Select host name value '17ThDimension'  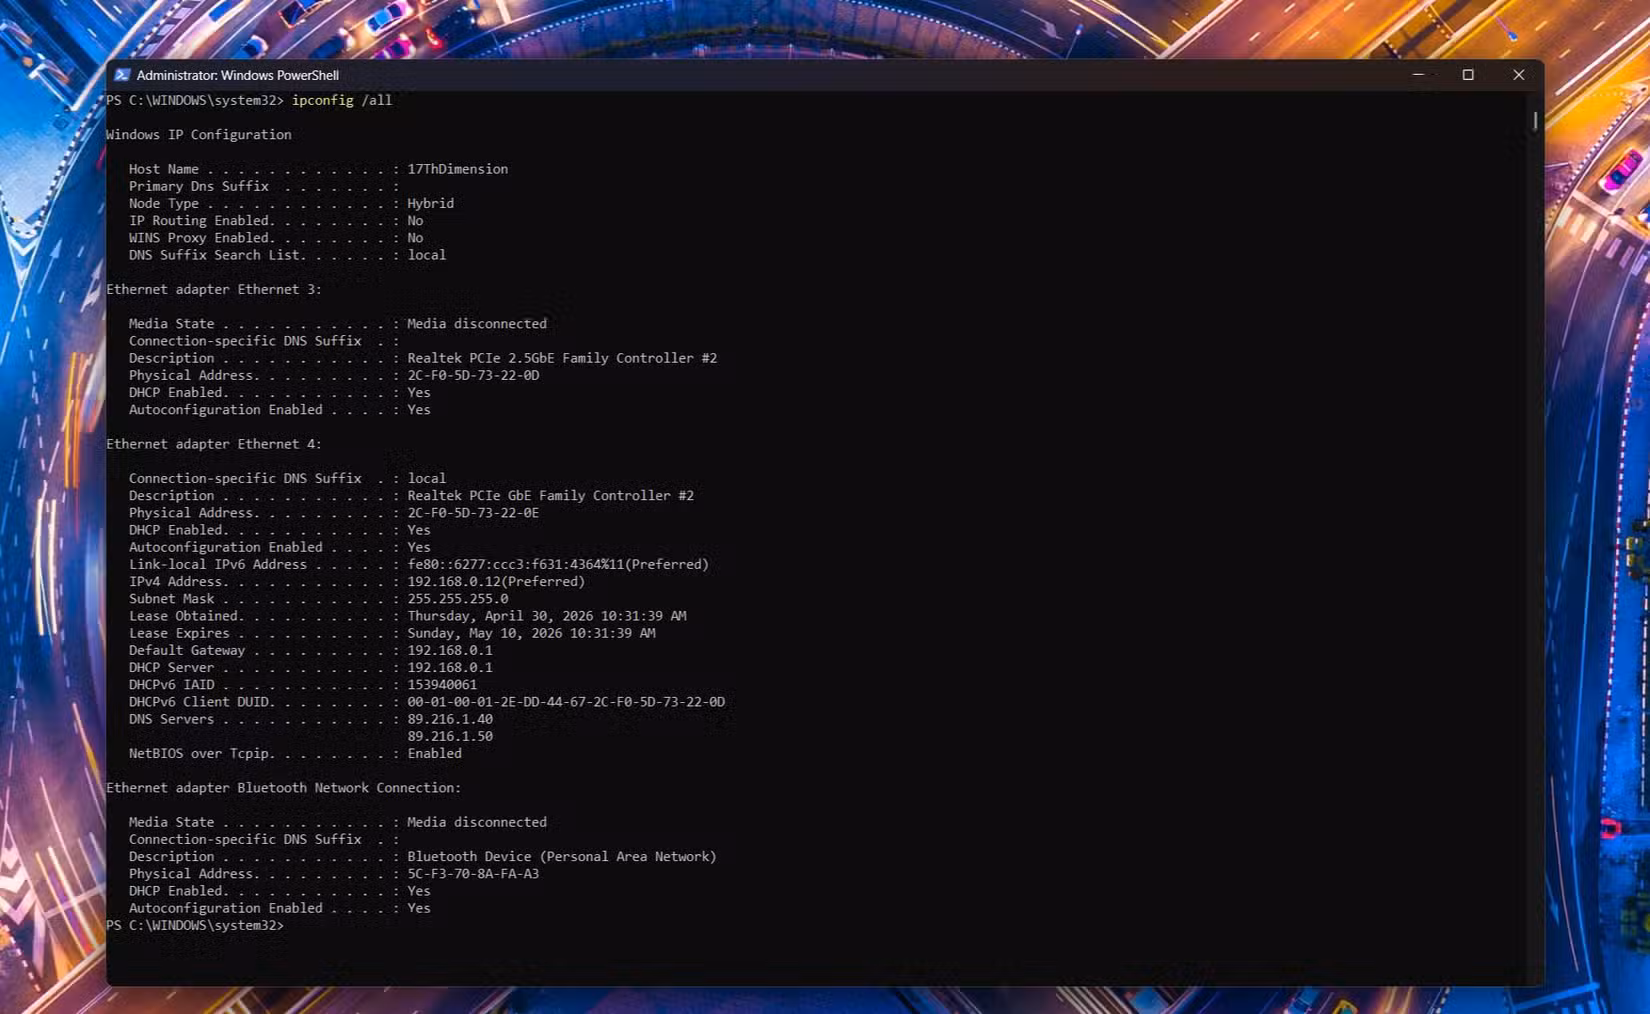pos(457,169)
